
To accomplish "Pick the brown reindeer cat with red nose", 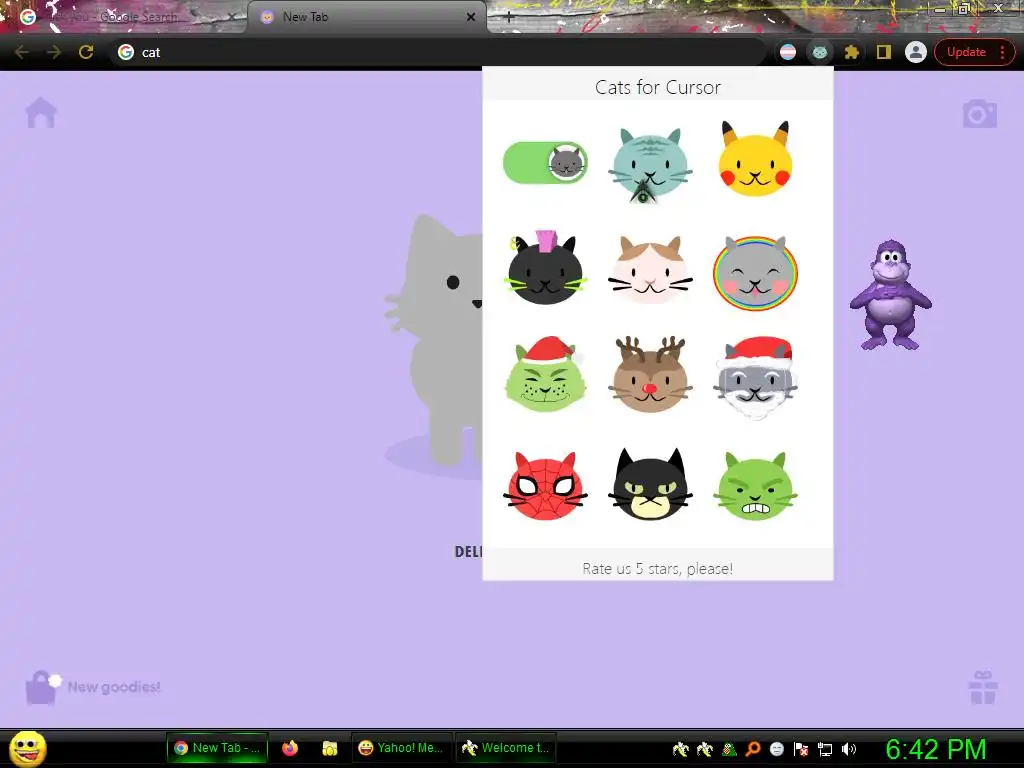I will tap(650, 374).
